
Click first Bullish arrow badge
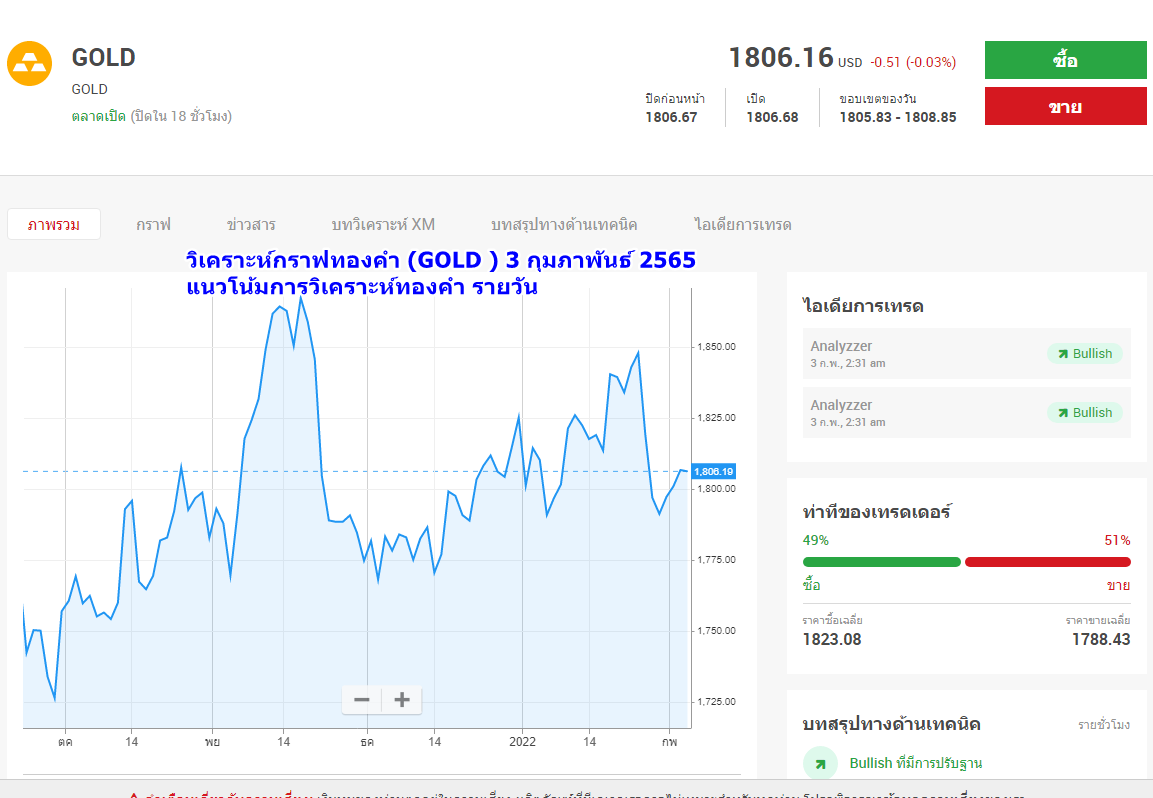[x=1085, y=353]
